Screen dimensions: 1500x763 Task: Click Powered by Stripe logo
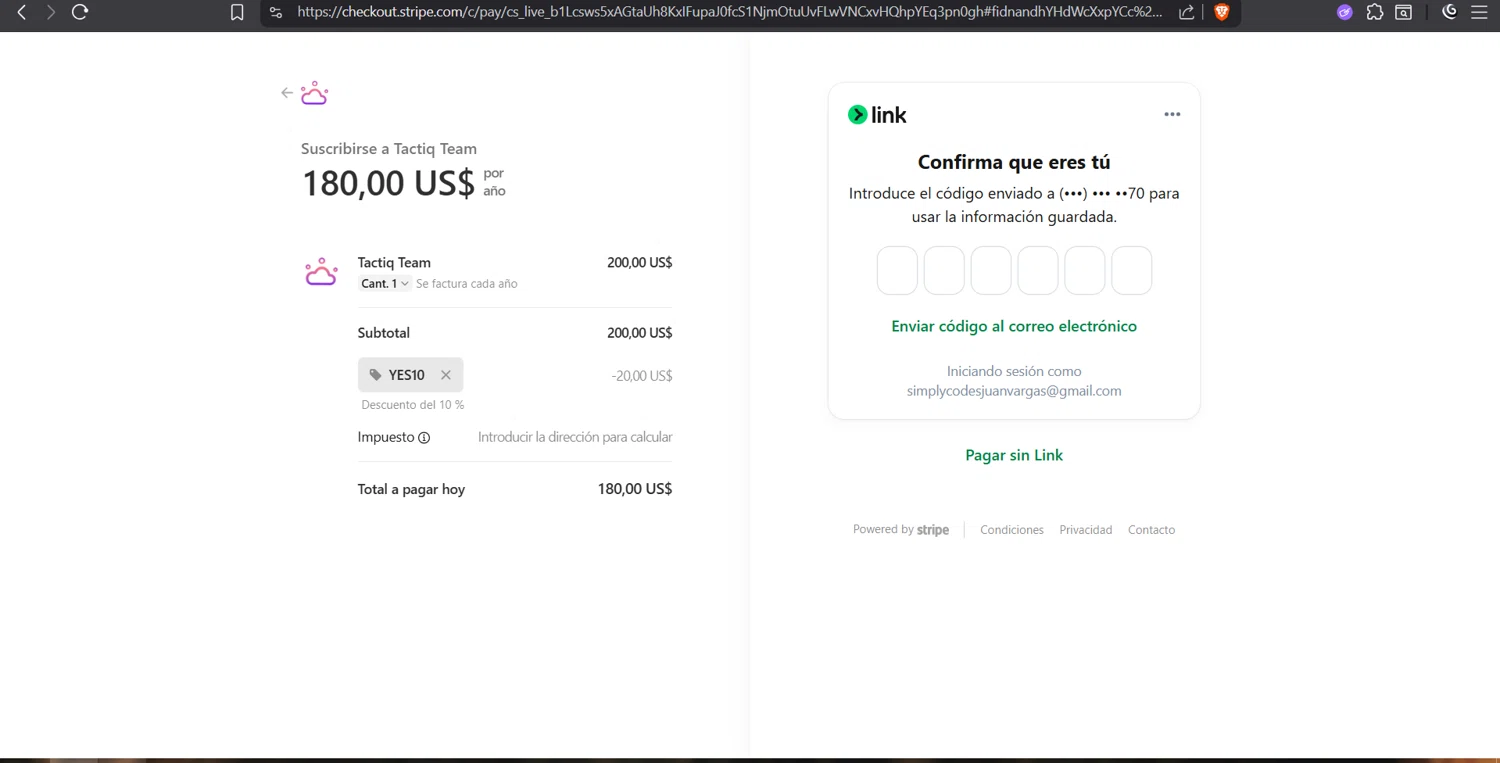tap(901, 530)
